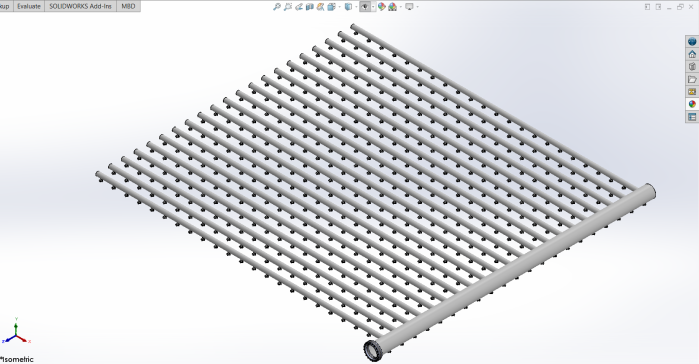Click the View Settings monitor icon
Screen dimensions: 699x364
point(409,7)
